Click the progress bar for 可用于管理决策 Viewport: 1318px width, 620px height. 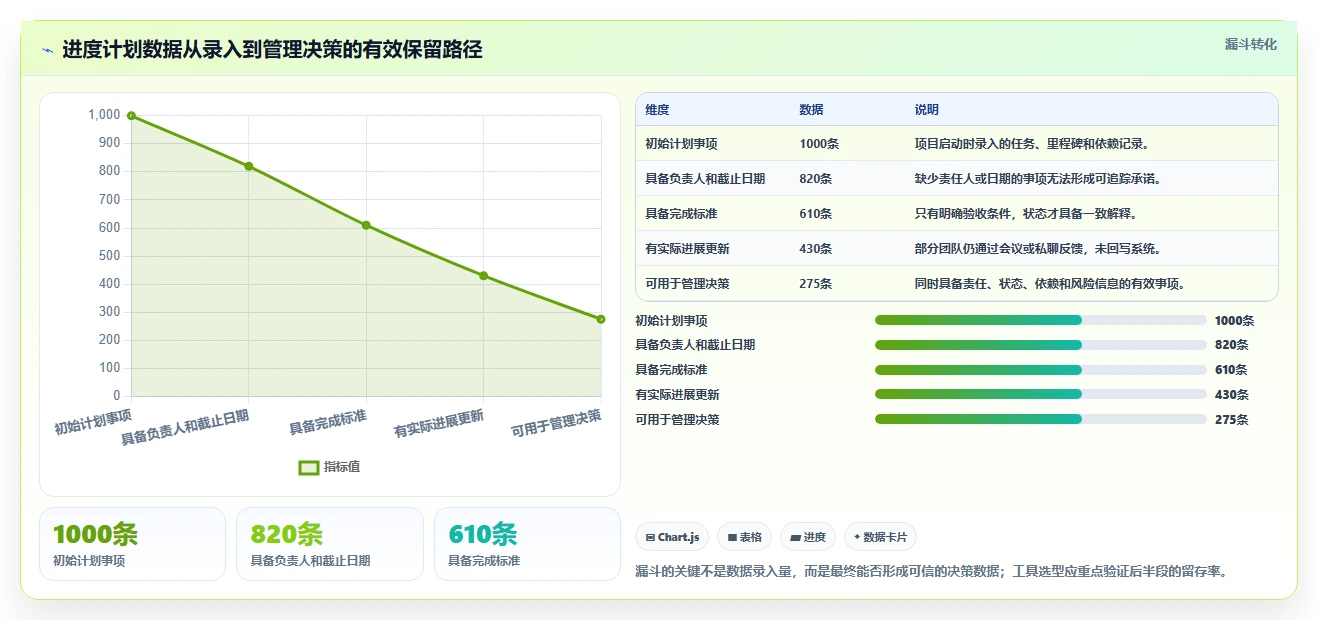(1041, 419)
